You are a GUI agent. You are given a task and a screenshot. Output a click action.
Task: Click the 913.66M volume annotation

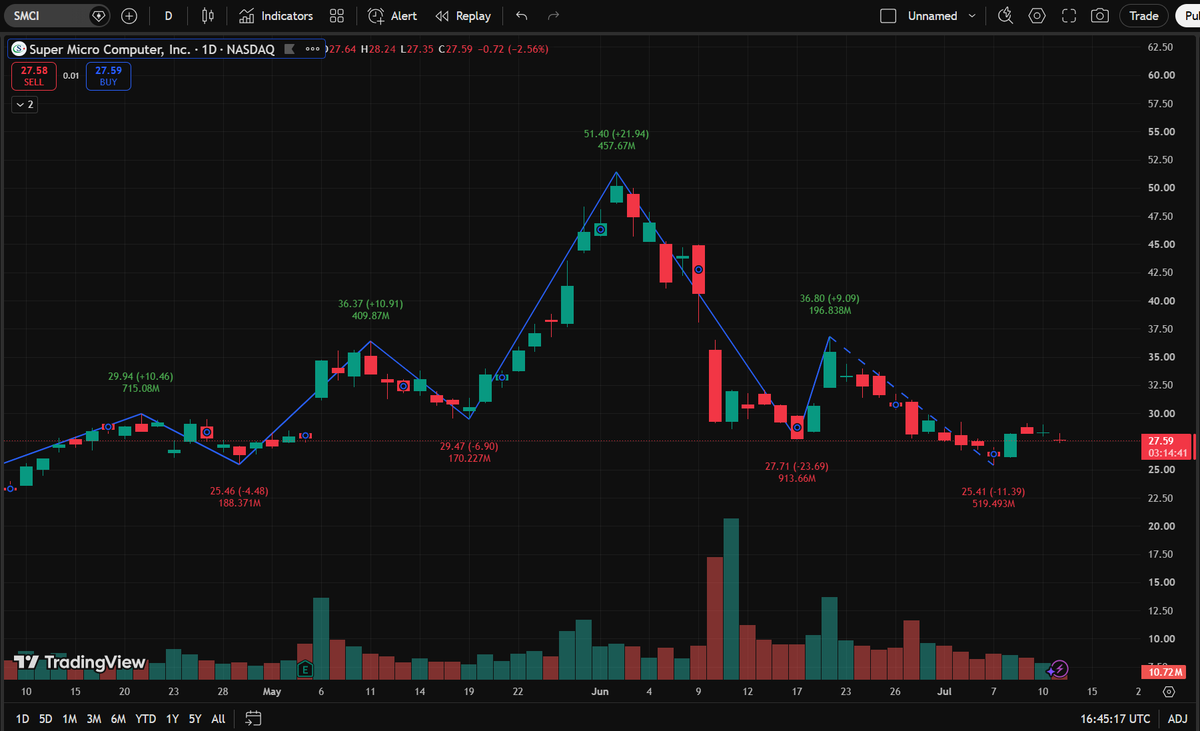[797, 479]
